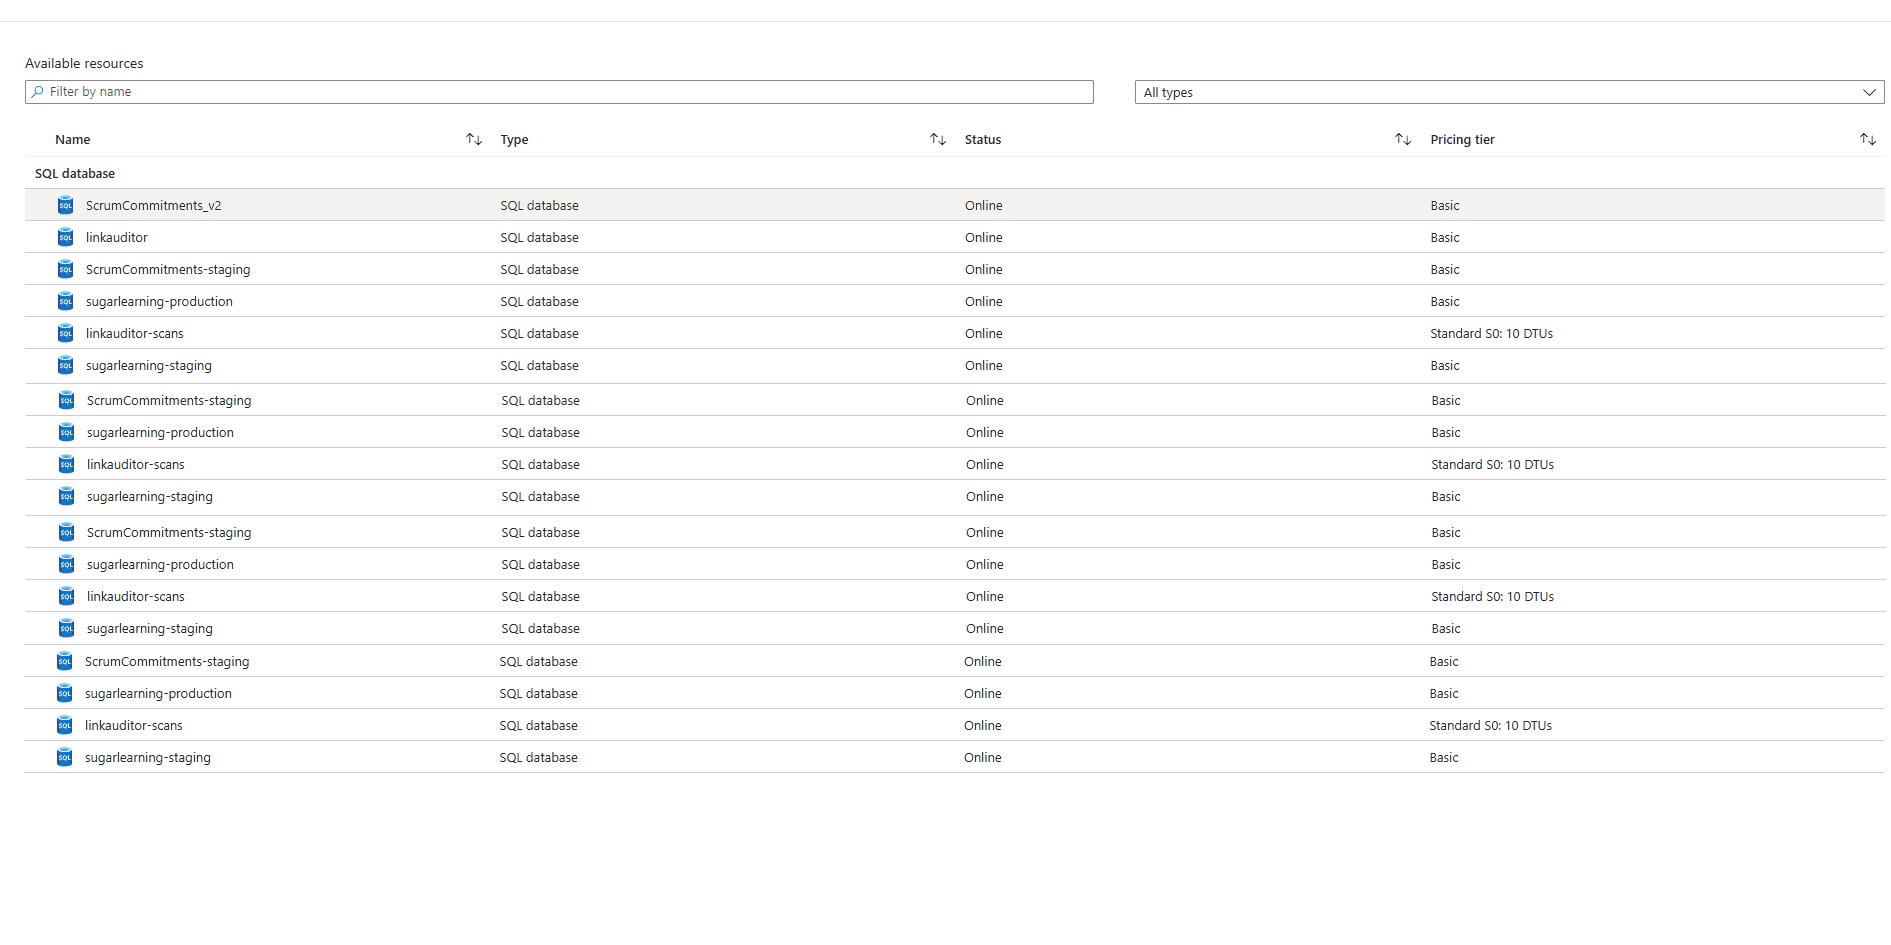Click the SQL database icon next to linkauditor
This screenshot has height=945, width=1891.
(65, 237)
